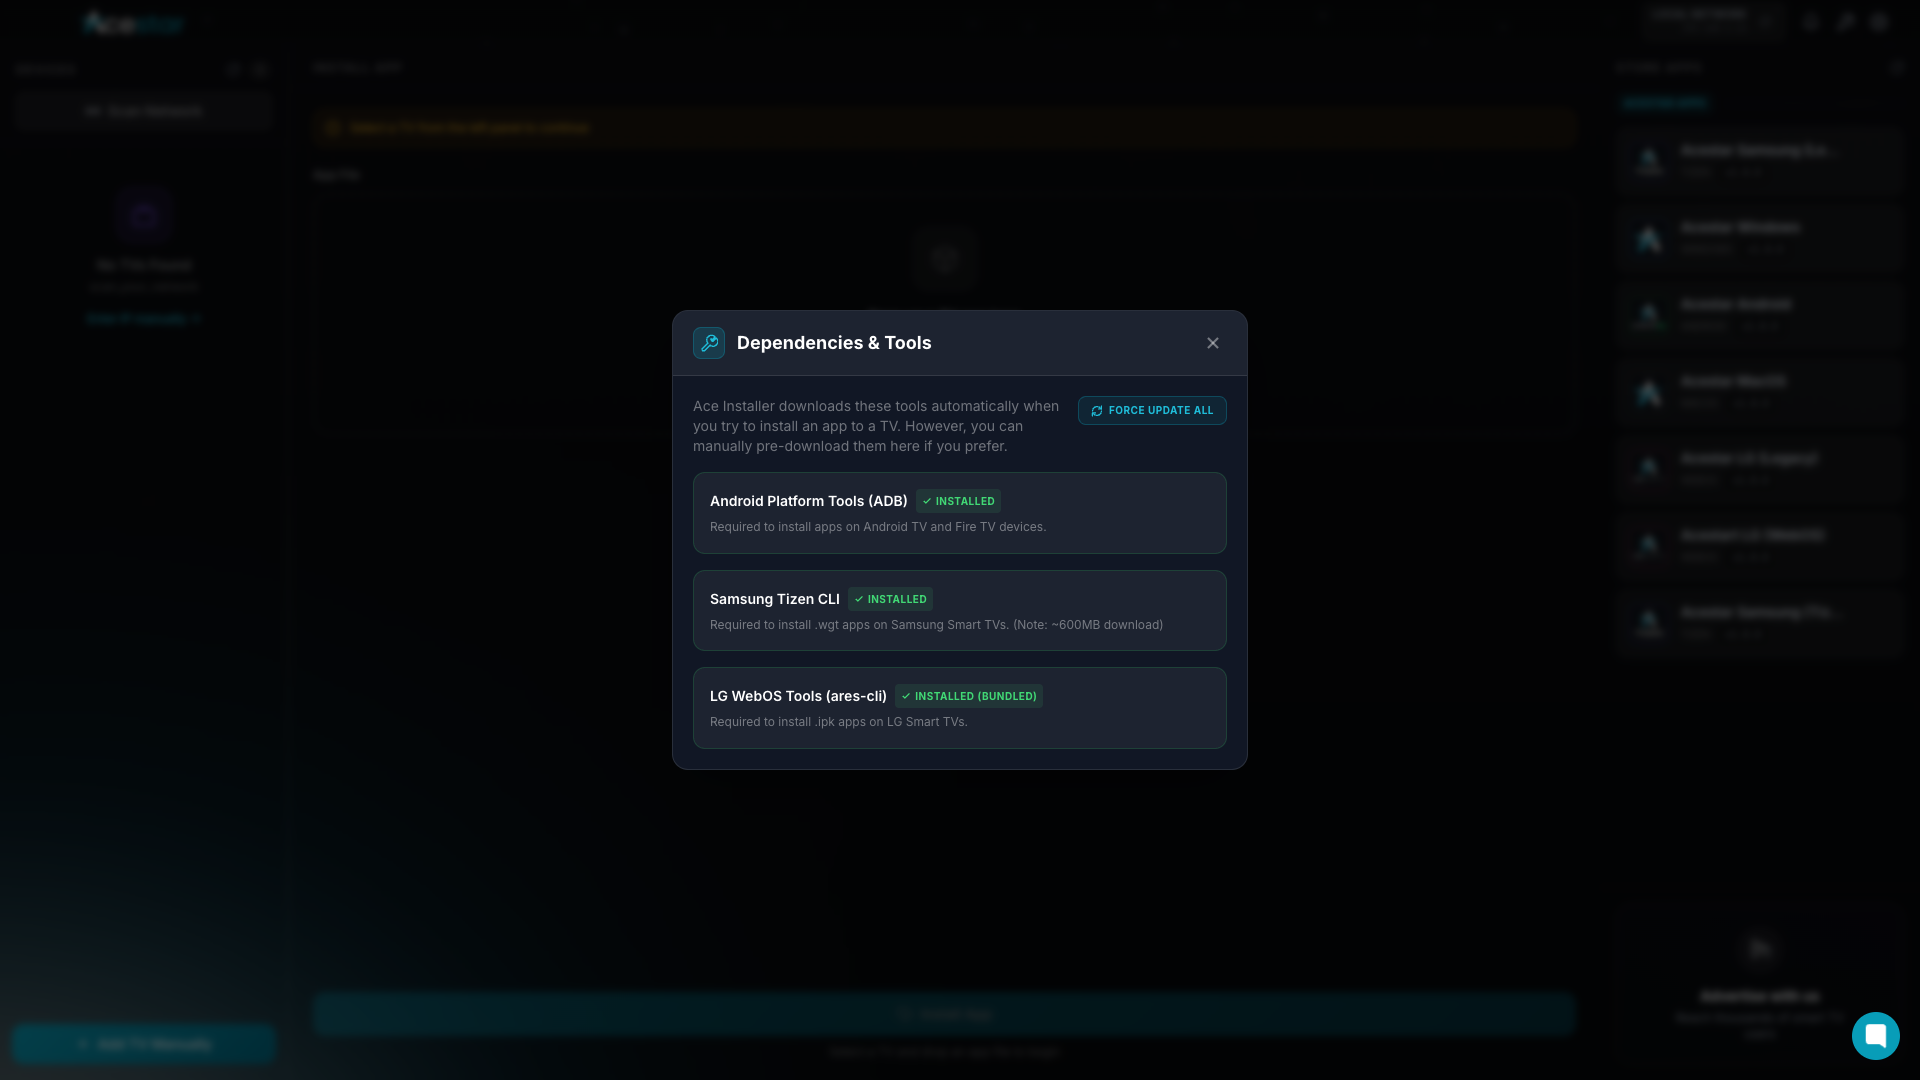Click the Installed badge for Android Platform Tools

958,501
